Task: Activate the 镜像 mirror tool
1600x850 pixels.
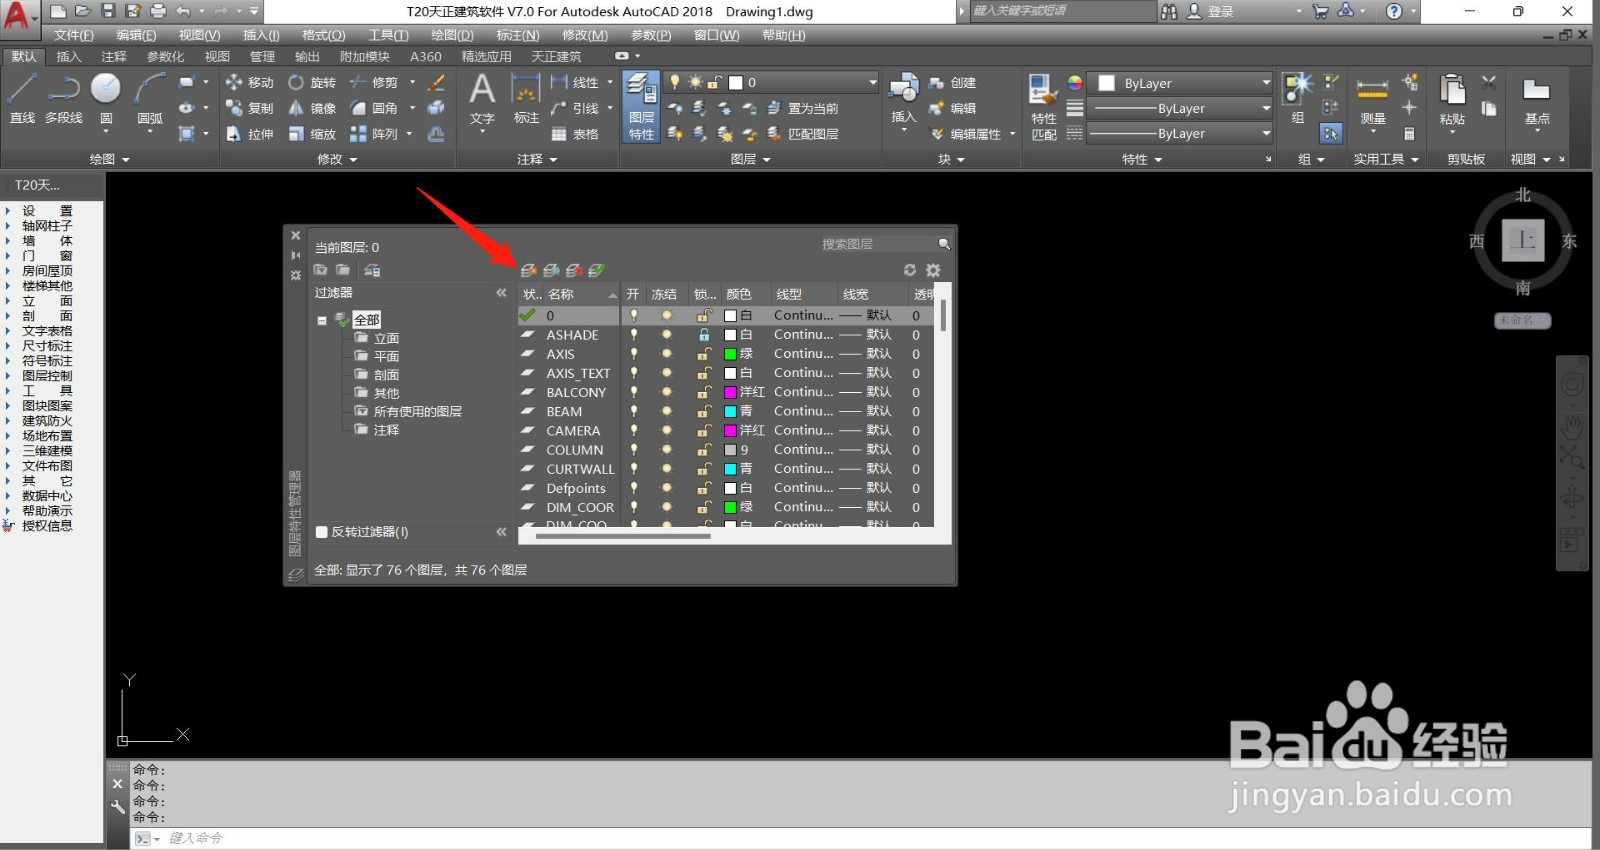Action: tap(312, 108)
